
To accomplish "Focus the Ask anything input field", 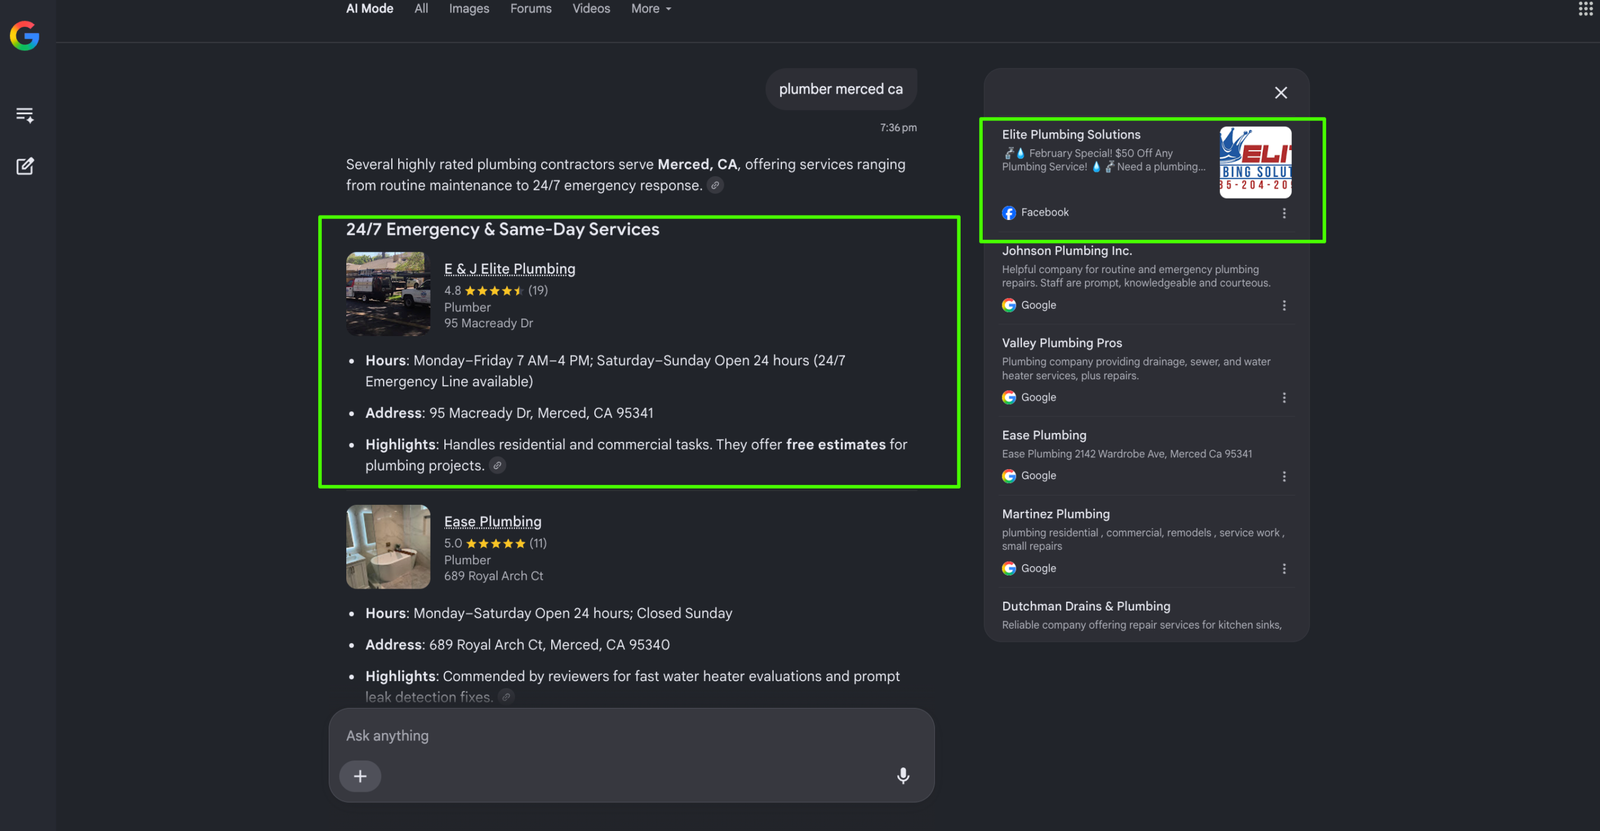I will coord(631,736).
